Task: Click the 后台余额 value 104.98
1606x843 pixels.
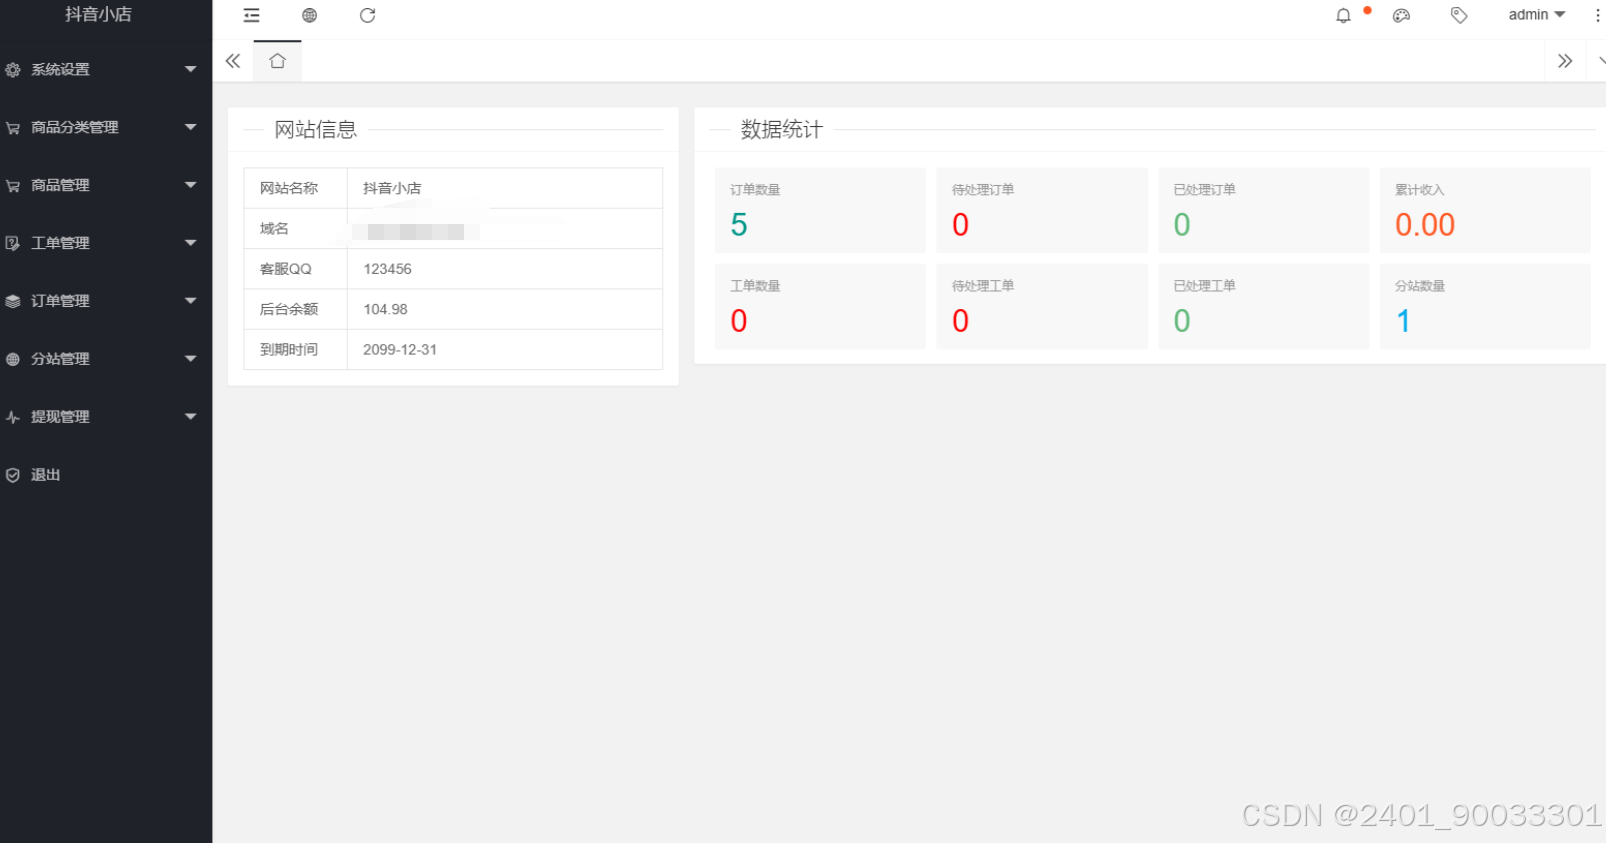Action: tap(385, 309)
